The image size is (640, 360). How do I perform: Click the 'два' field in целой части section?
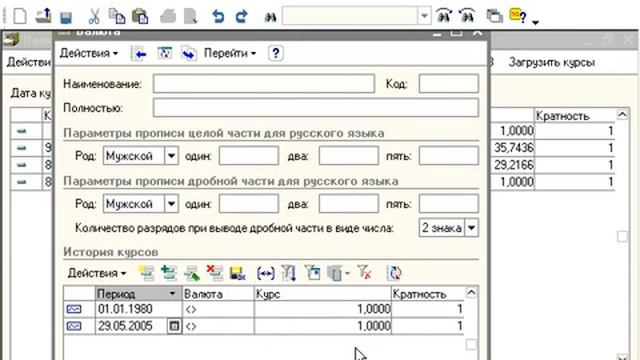tap(349, 156)
